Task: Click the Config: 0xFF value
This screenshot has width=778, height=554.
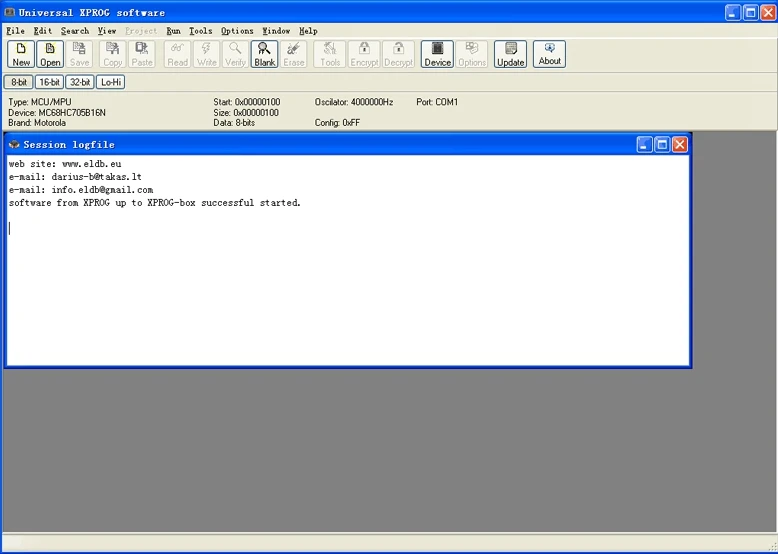Action: coord(337,123)
